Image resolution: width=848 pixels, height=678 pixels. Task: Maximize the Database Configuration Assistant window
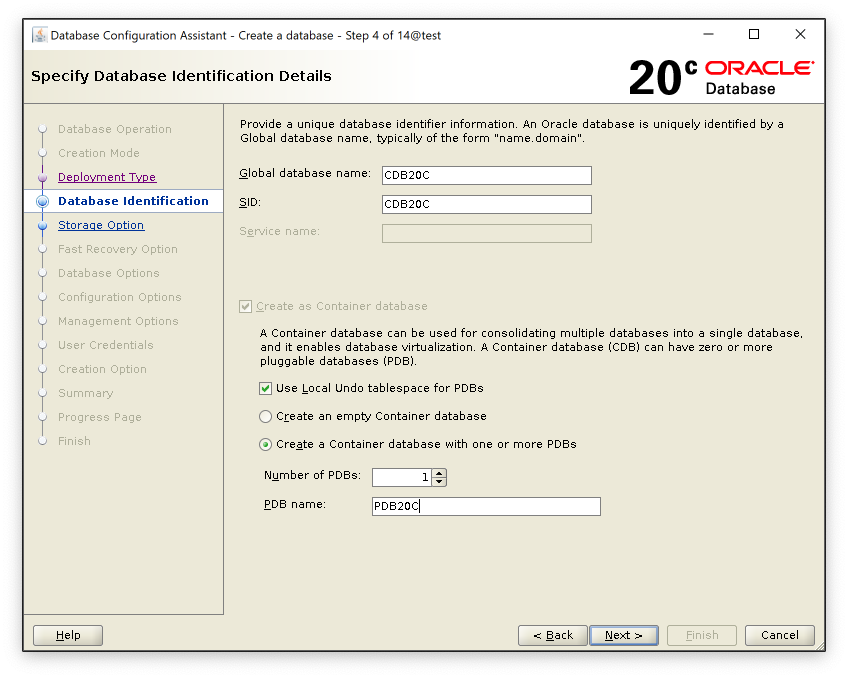(x=754, y=34)
